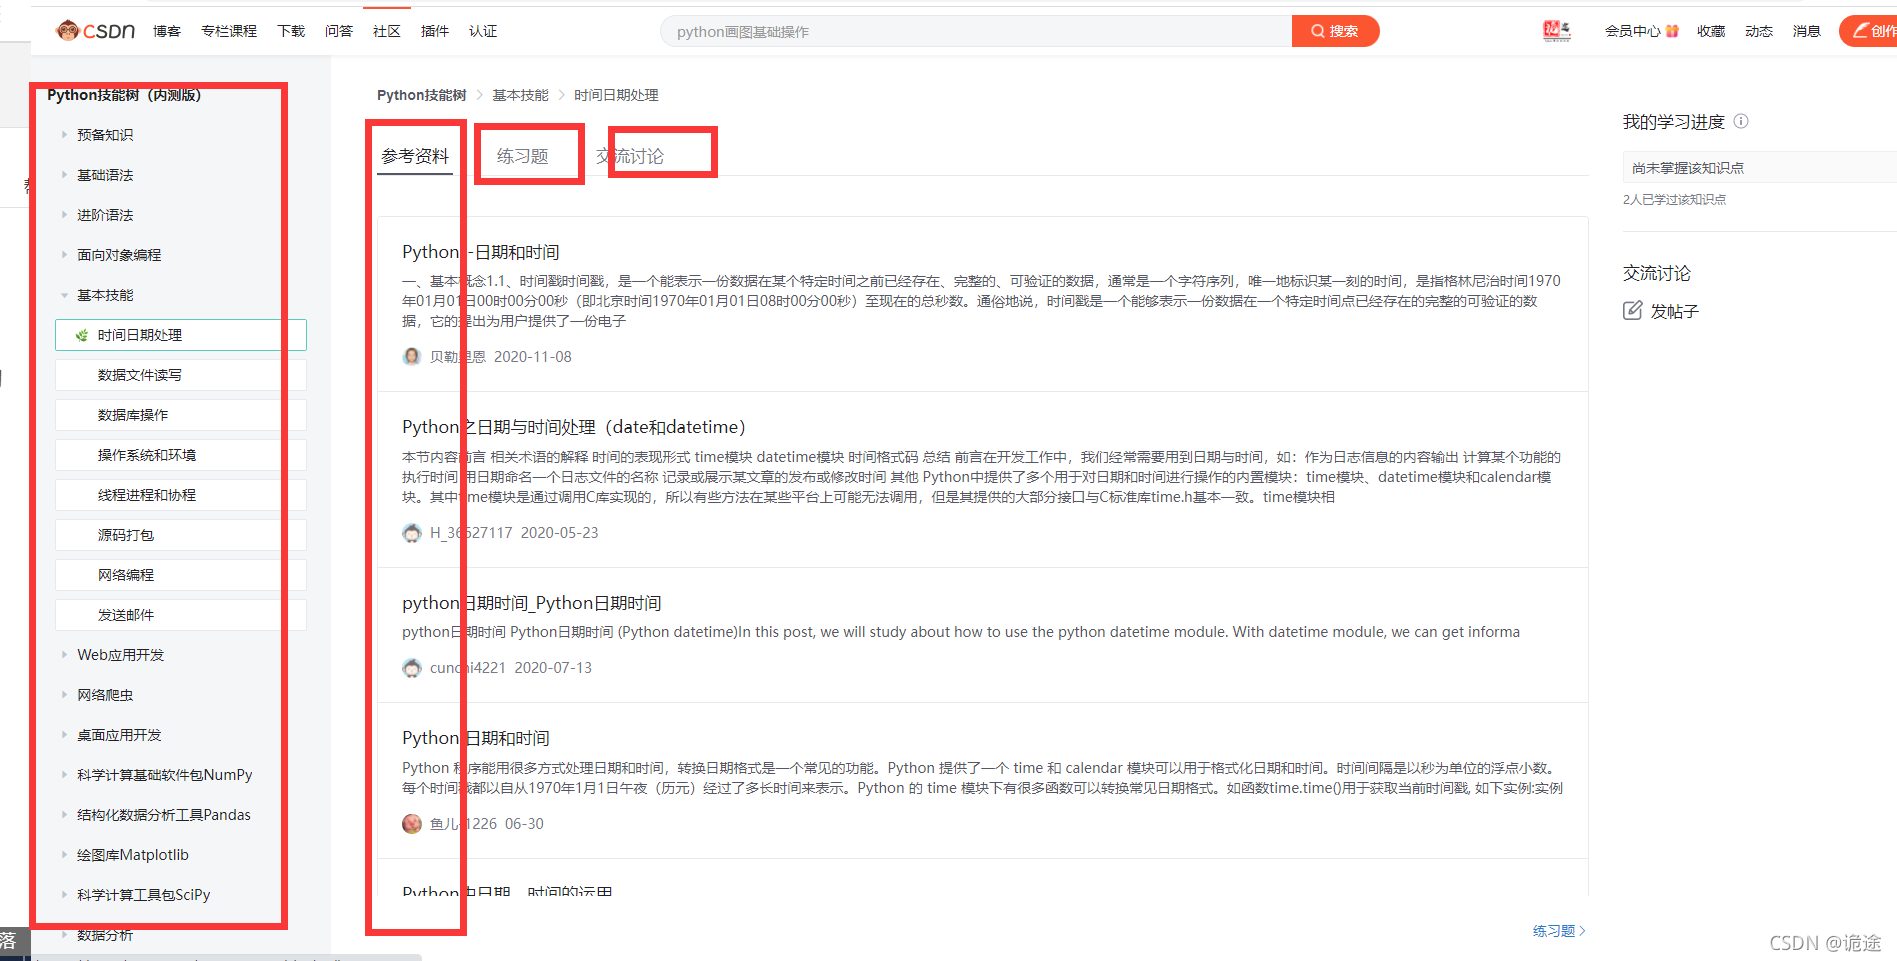
Task: Open 认证 in the top navigation
Action: click(x=483, y=31)
